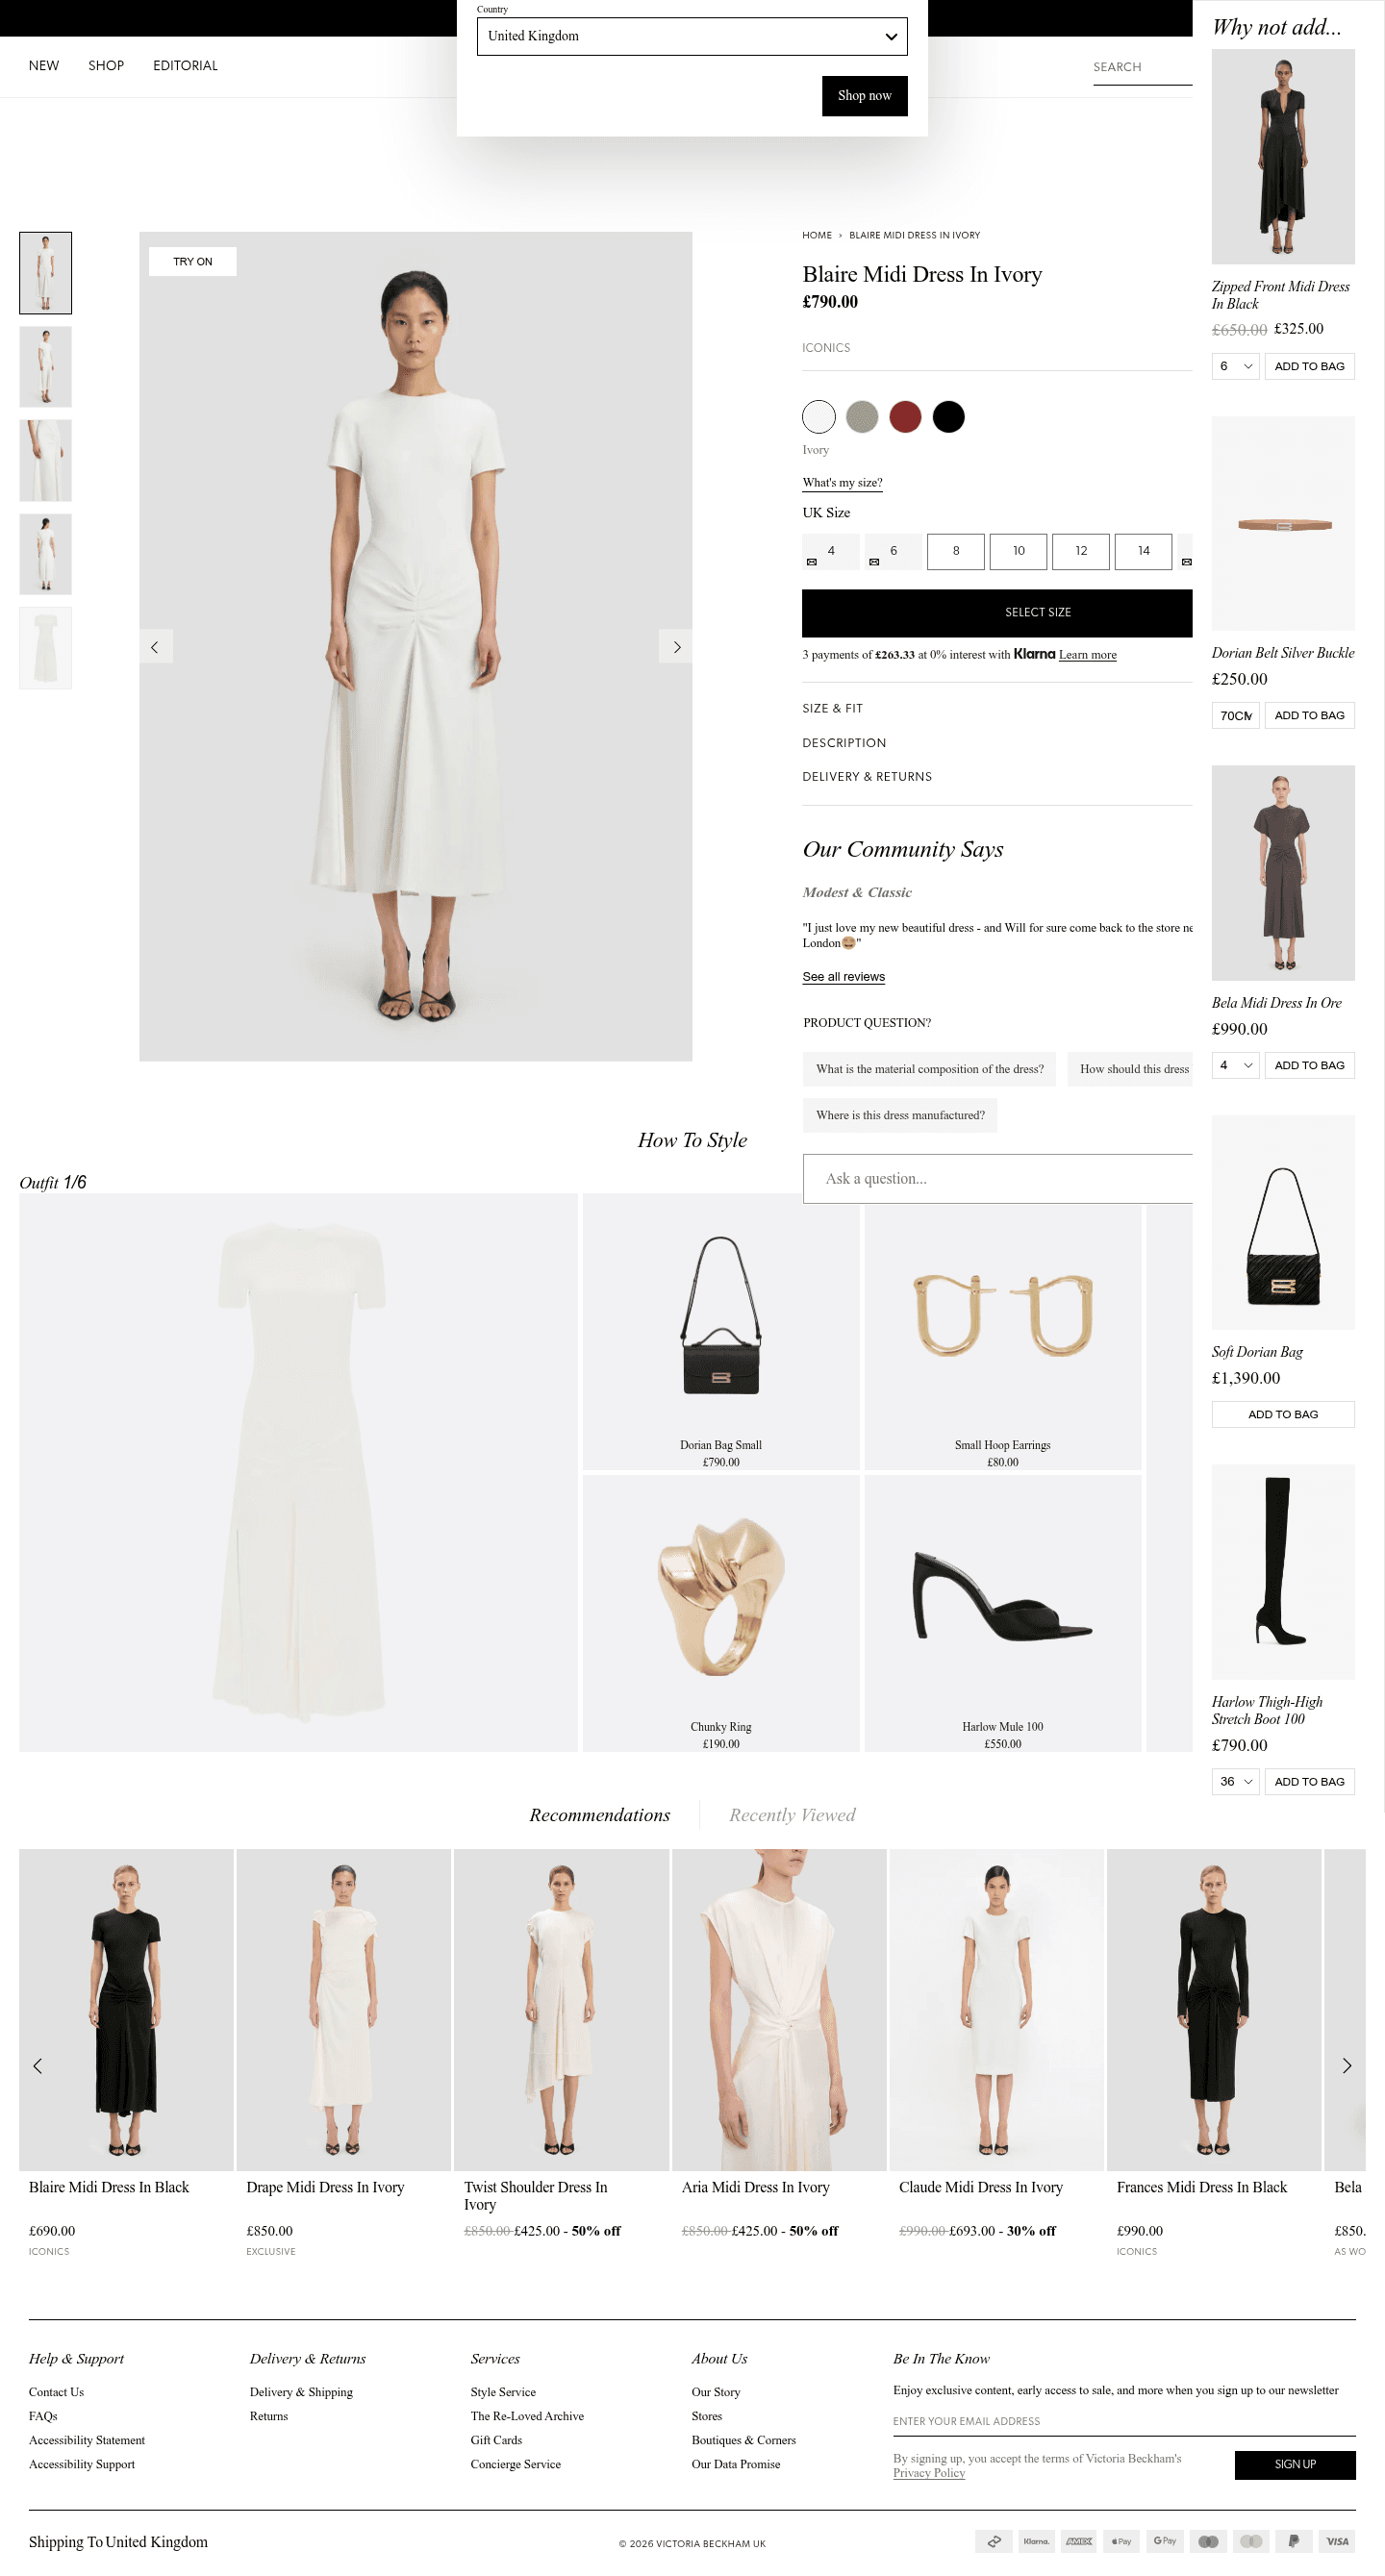1385x2576 pixels.
Task: Ask about the dress material composition
Action: (929, 1069)
